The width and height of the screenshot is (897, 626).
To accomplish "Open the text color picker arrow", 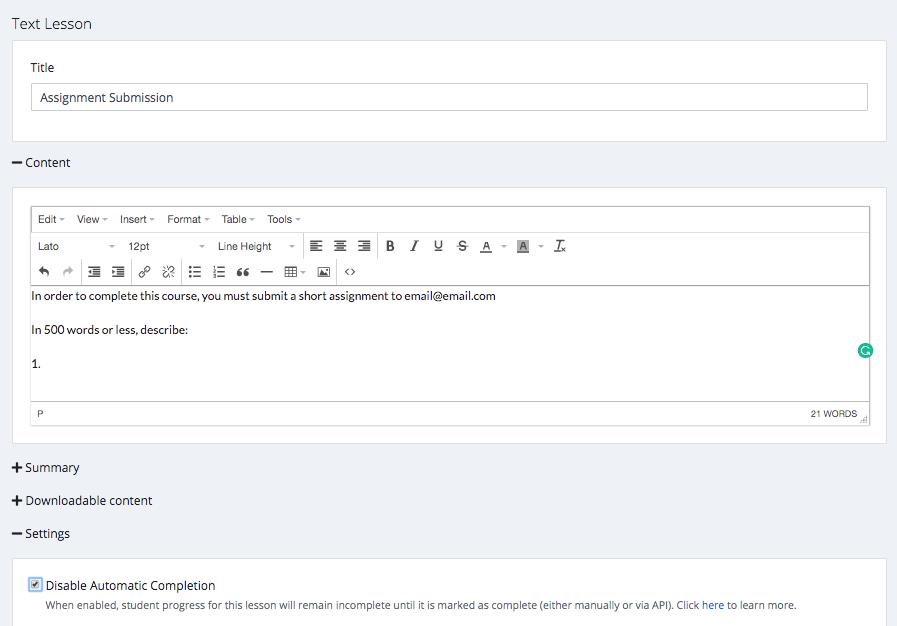I will tap(504, 246).
